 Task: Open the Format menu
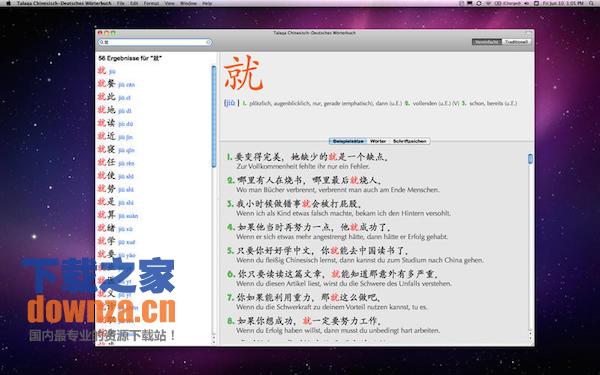pos(151,3)
